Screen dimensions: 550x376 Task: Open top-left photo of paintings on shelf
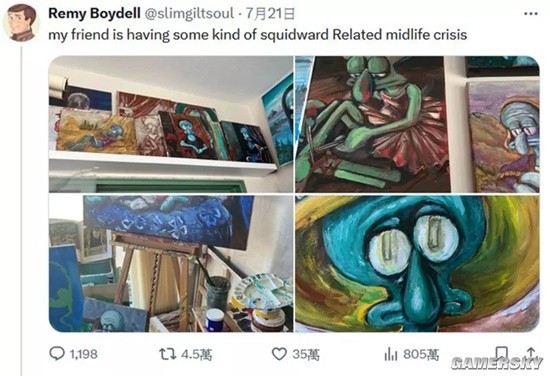tap(171, 124)
